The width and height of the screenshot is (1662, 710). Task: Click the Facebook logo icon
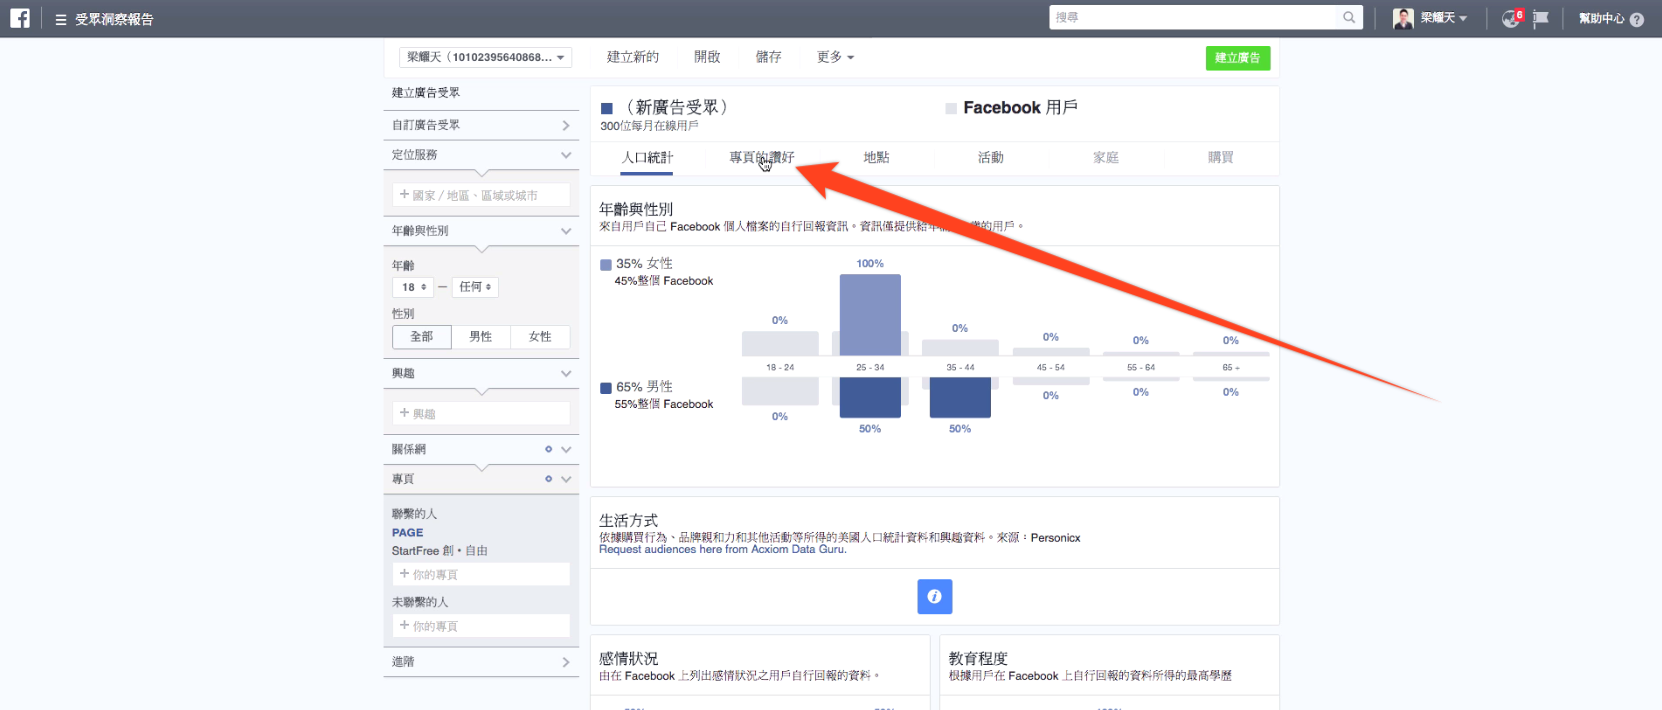(20, 18)
